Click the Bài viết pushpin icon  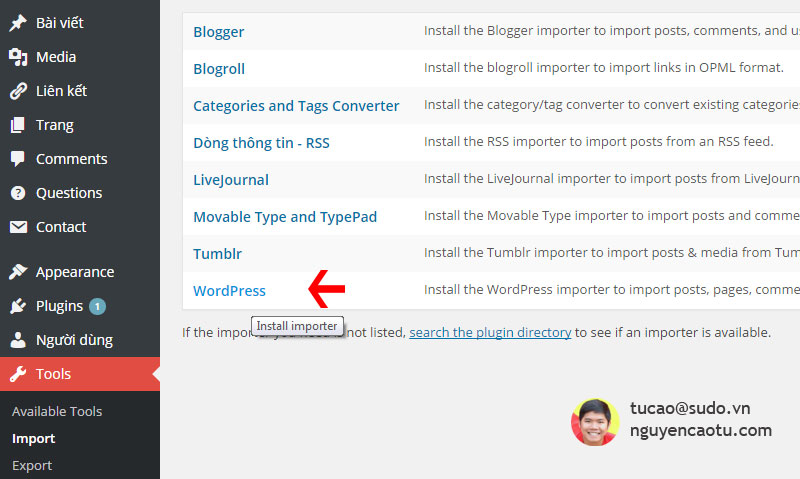point(18,23)
